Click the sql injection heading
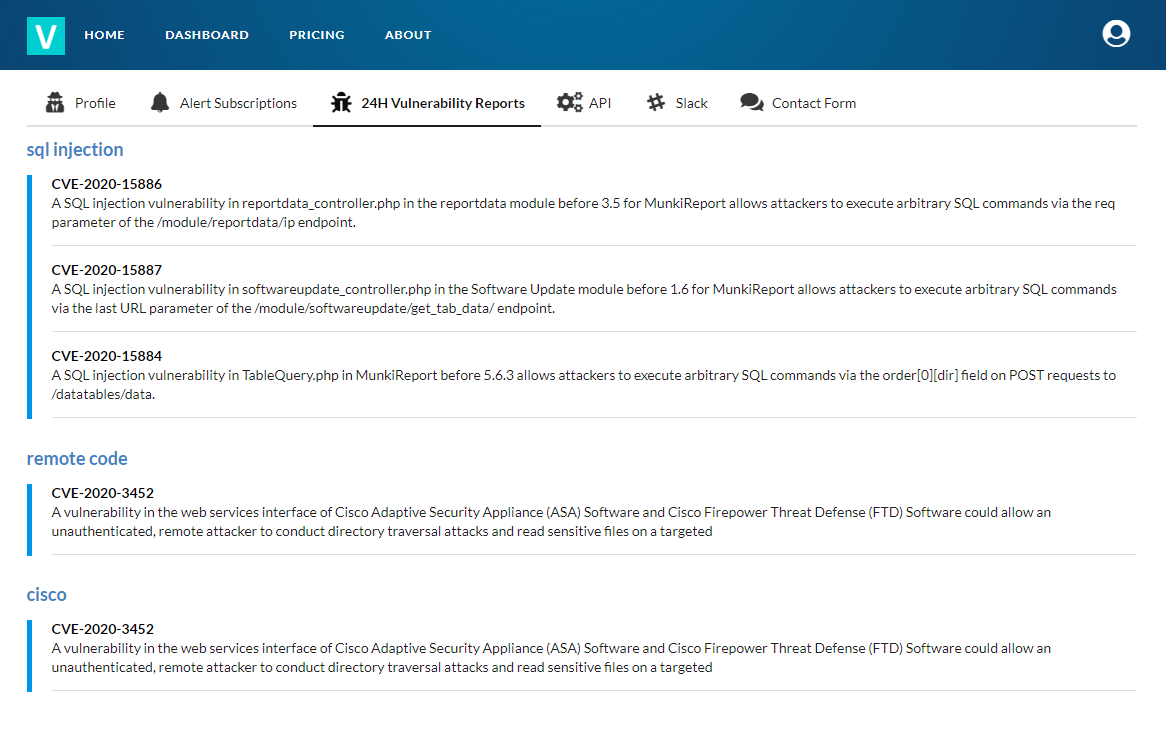This screenshot has width=1166, height=733. pyautogui.click(x=75, y=149)
